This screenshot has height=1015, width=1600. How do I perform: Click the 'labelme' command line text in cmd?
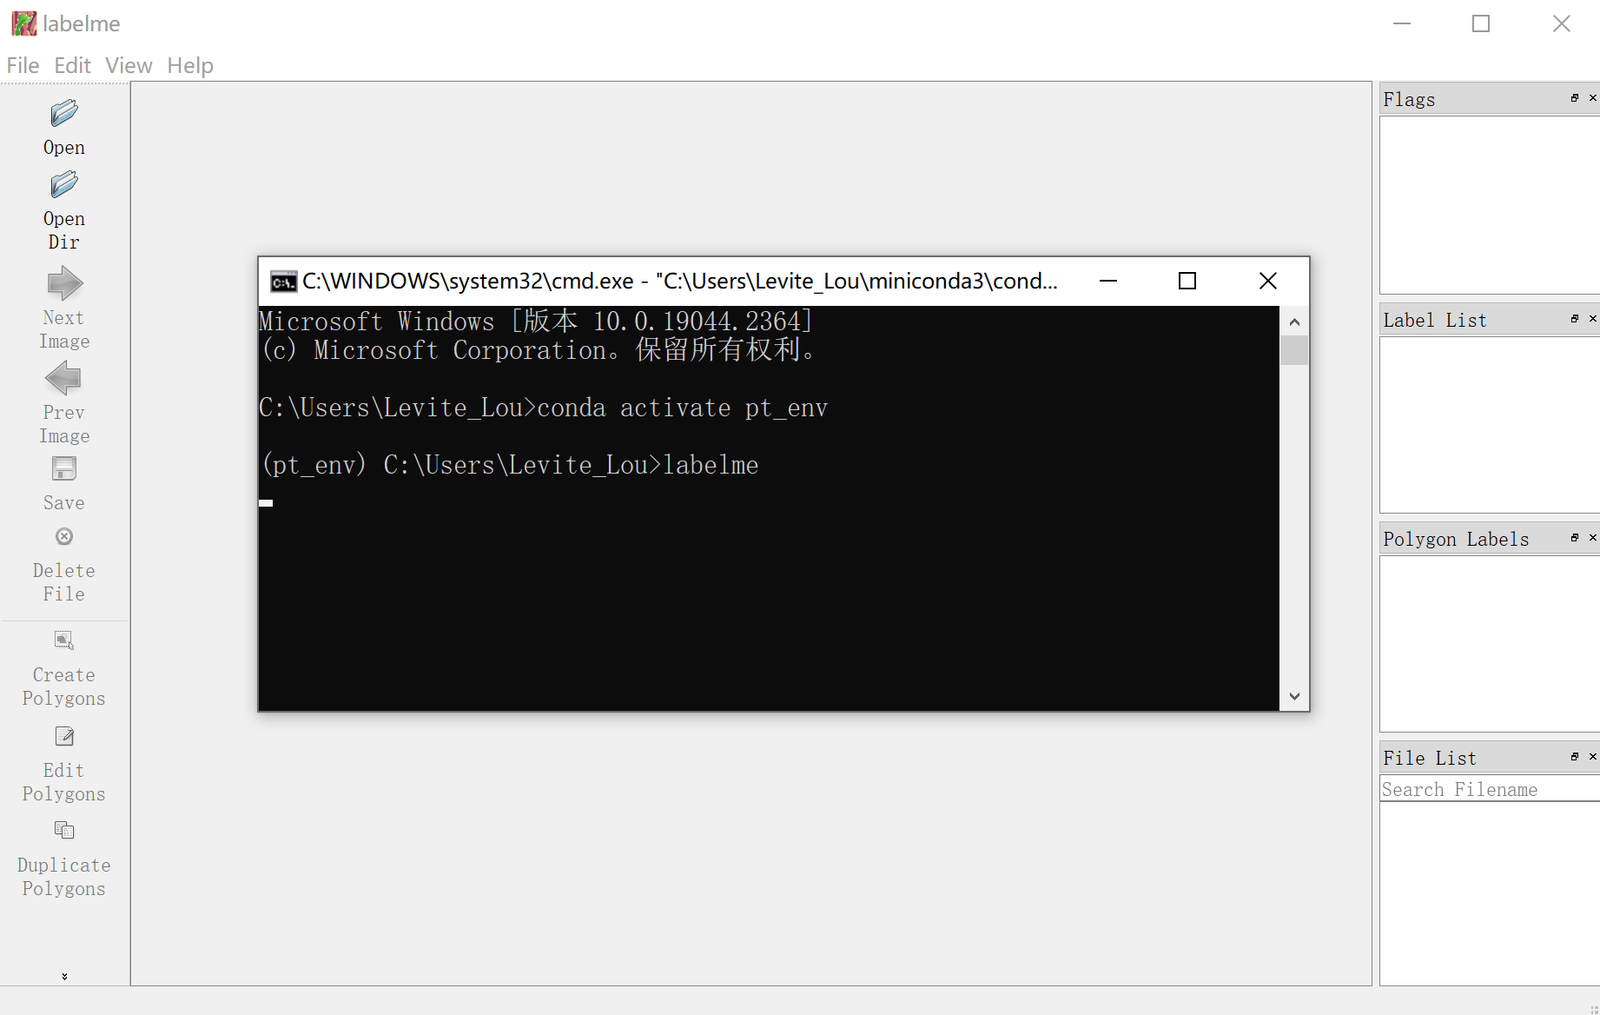coord(711,465)
